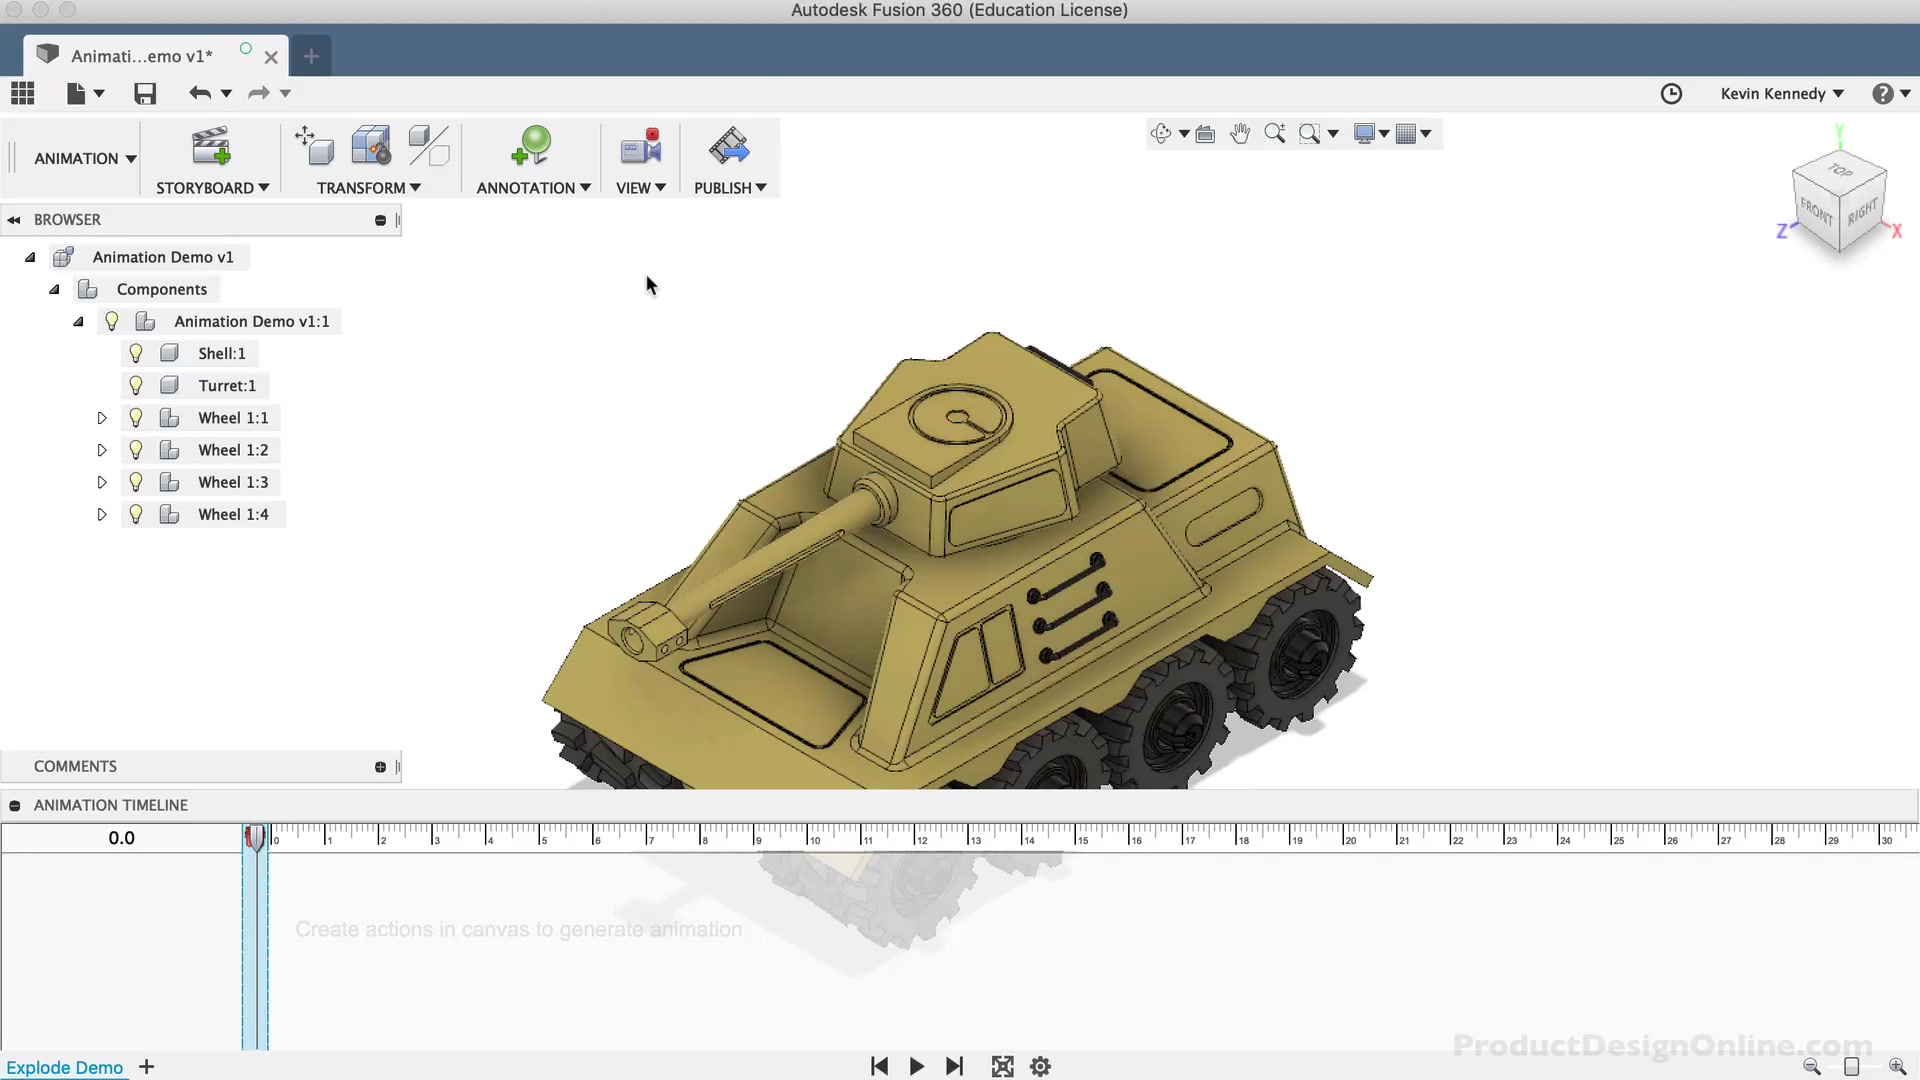The image size is (1920, 1080).
Task: Click the New Storyboard clapperboard icon
Action: (212, 146)
